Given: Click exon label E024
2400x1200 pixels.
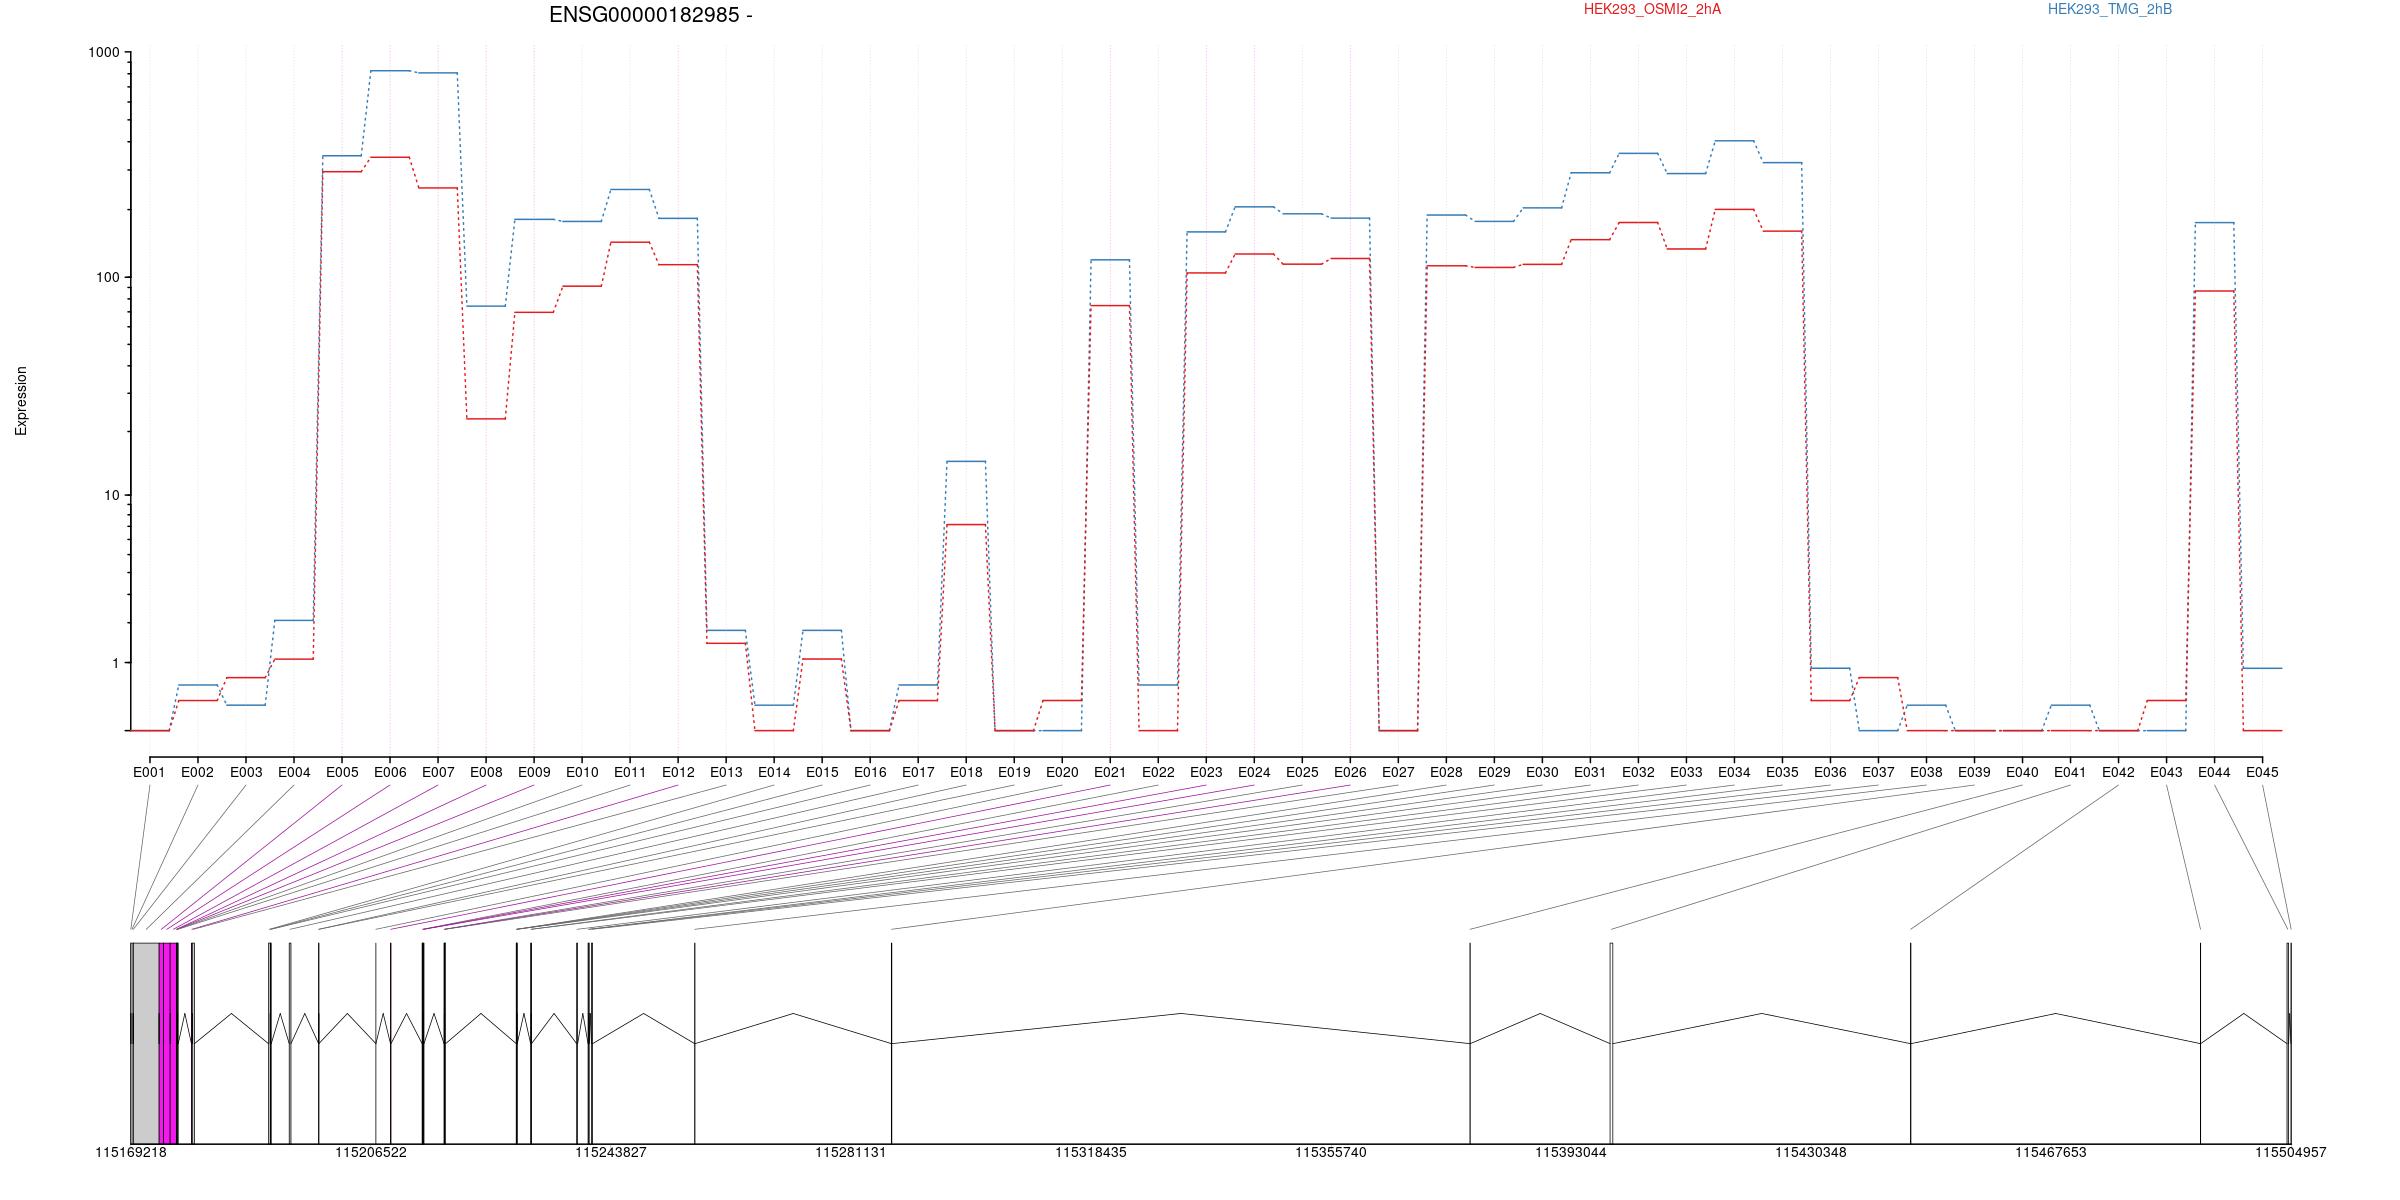Looking at the screenshot, I should click(1254, 772).
